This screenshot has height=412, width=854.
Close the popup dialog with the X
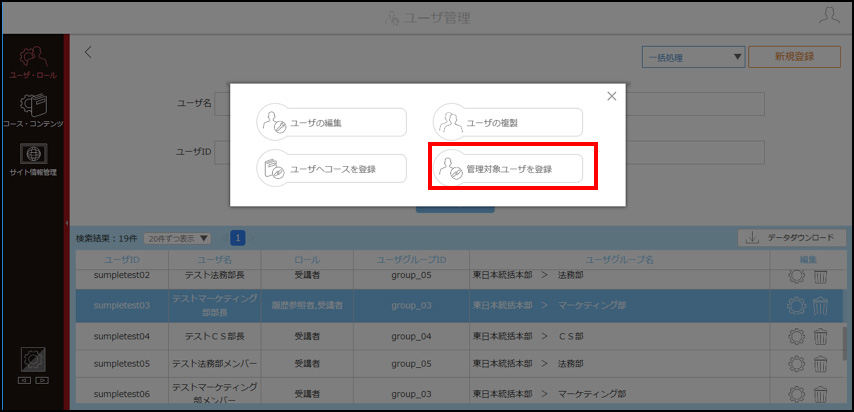(x=612, y=96)
